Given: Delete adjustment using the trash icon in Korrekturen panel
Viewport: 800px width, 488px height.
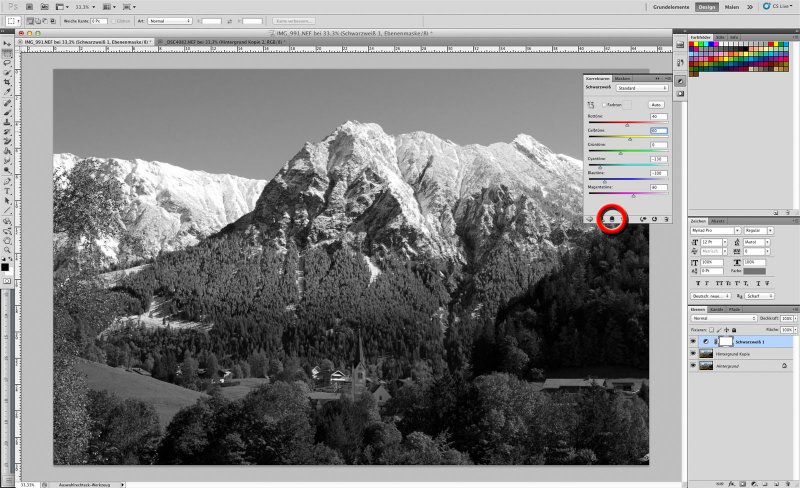Looking at the screenshot, I should click(x=666, y=219).
